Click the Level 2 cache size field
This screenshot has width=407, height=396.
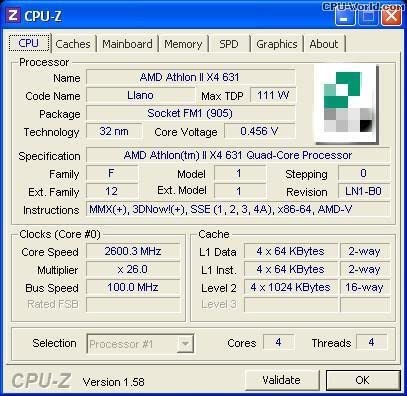click(290, 287)
